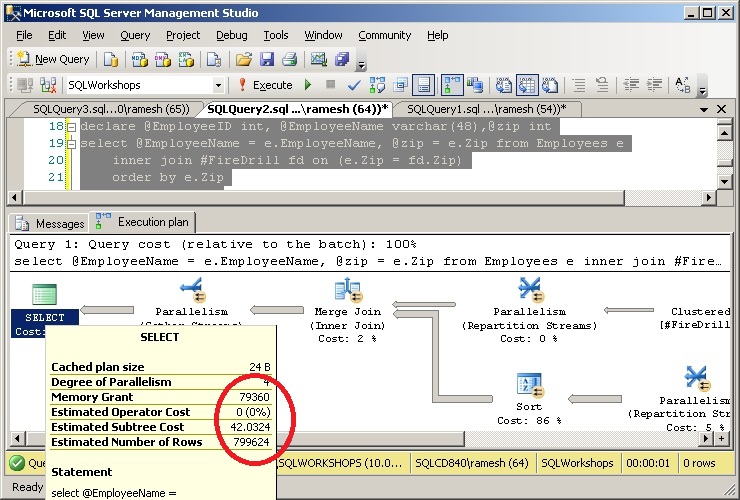Toggle IntelliSense enabled

[x=423, y=85]
